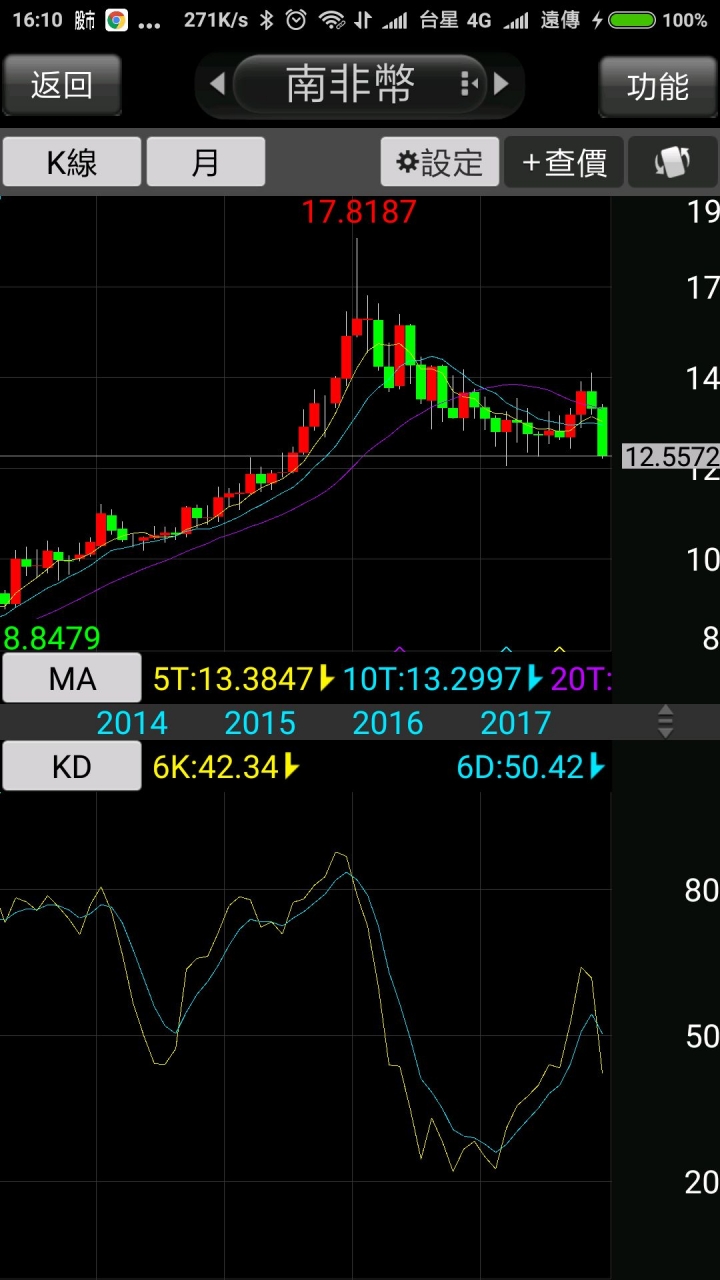The image size is (720, 1280).
Task: Open the MA indicator selector
Action: (72, 679)
